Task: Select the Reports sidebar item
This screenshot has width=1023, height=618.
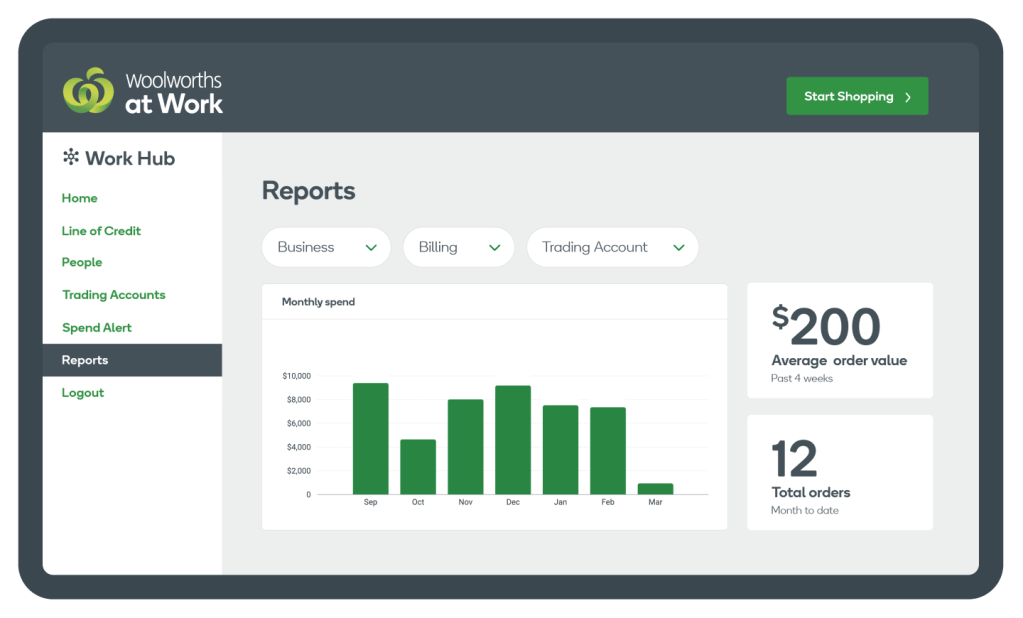Action: point(132,360)
